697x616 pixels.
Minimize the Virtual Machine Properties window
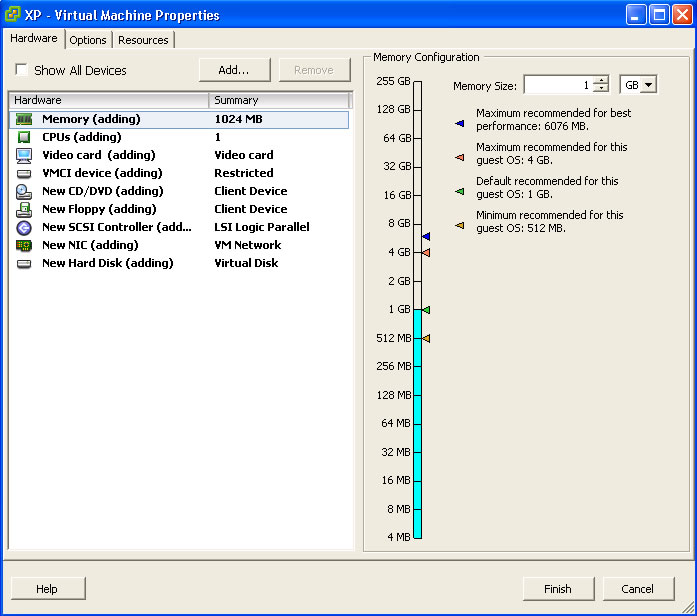point(636,15)
